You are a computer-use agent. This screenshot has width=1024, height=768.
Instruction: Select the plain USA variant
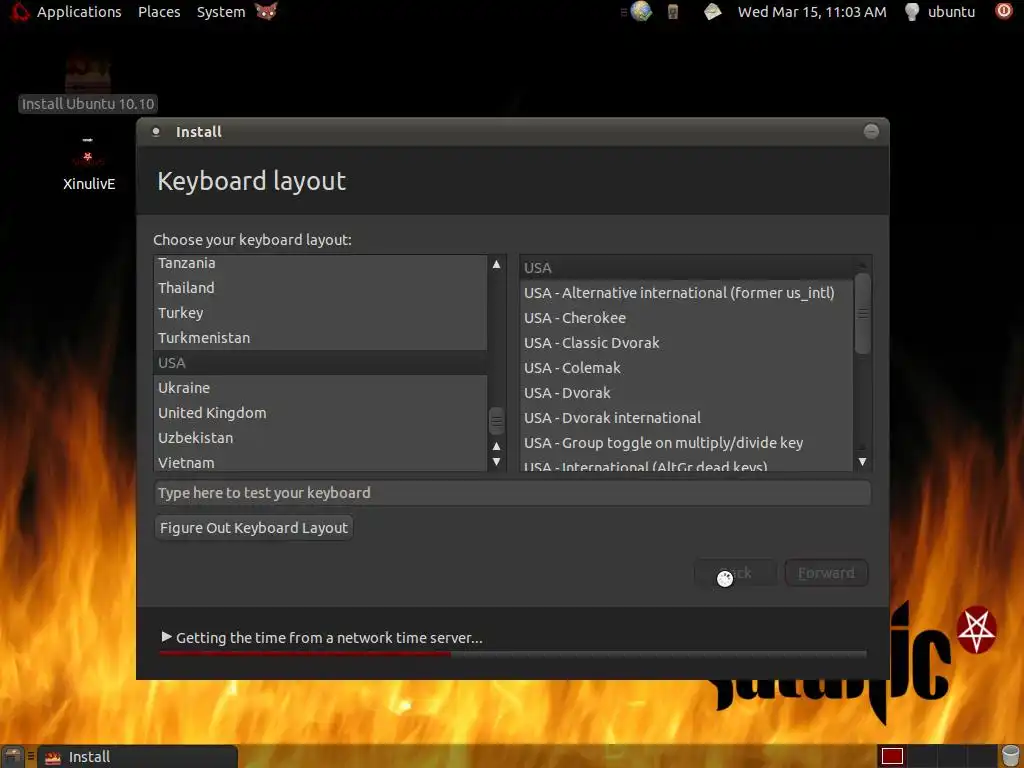686,268
